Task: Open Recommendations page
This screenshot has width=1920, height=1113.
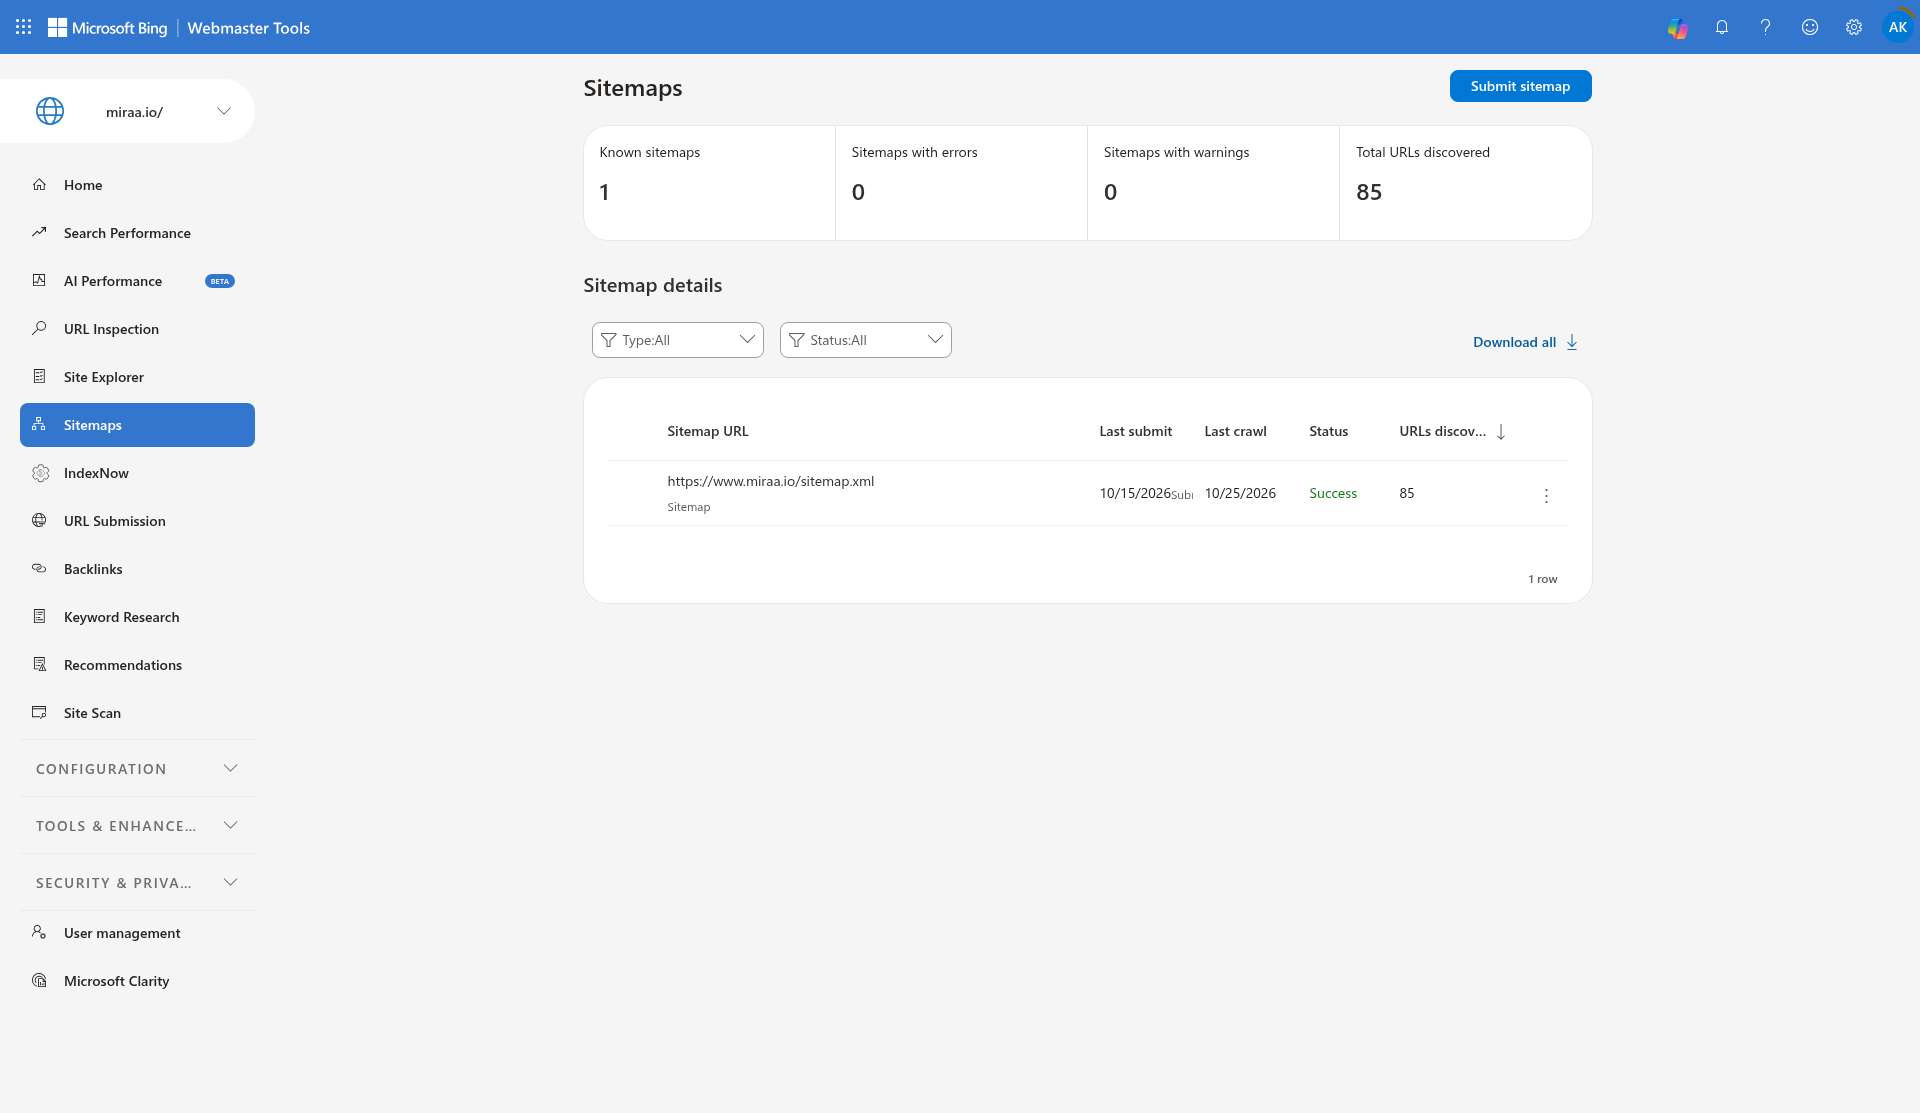Action: 138,665
